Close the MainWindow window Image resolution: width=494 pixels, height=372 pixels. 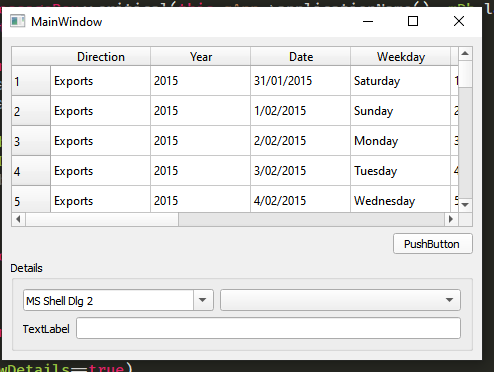[x=459, y=21]
